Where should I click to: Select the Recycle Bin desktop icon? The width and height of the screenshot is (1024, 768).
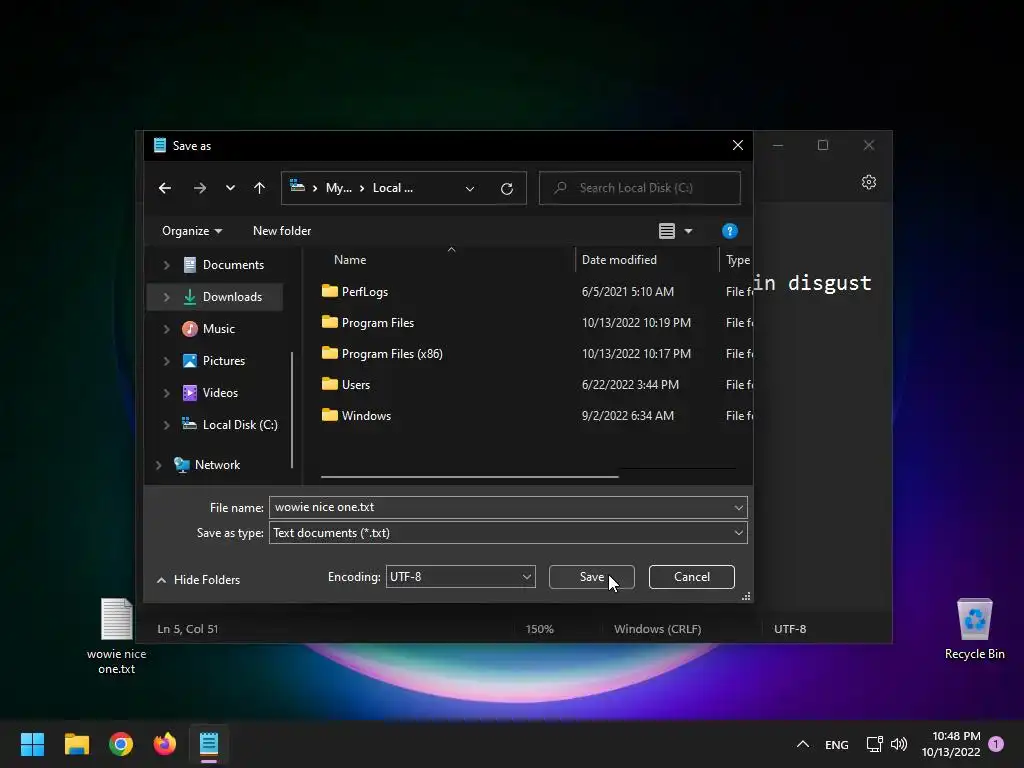coord(974,629)
